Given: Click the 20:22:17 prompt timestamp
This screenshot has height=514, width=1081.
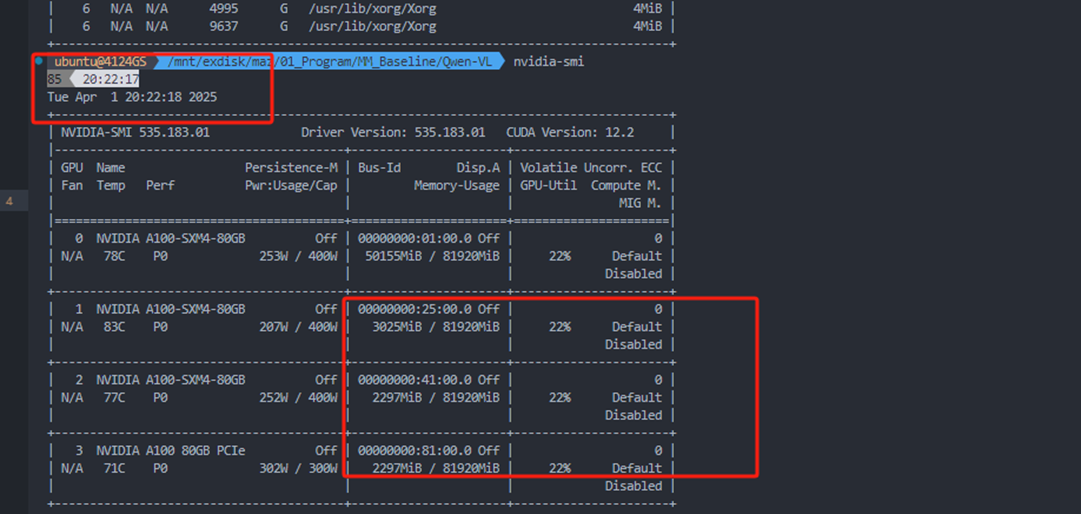Looking at the screenshot, I should (110, 79).
